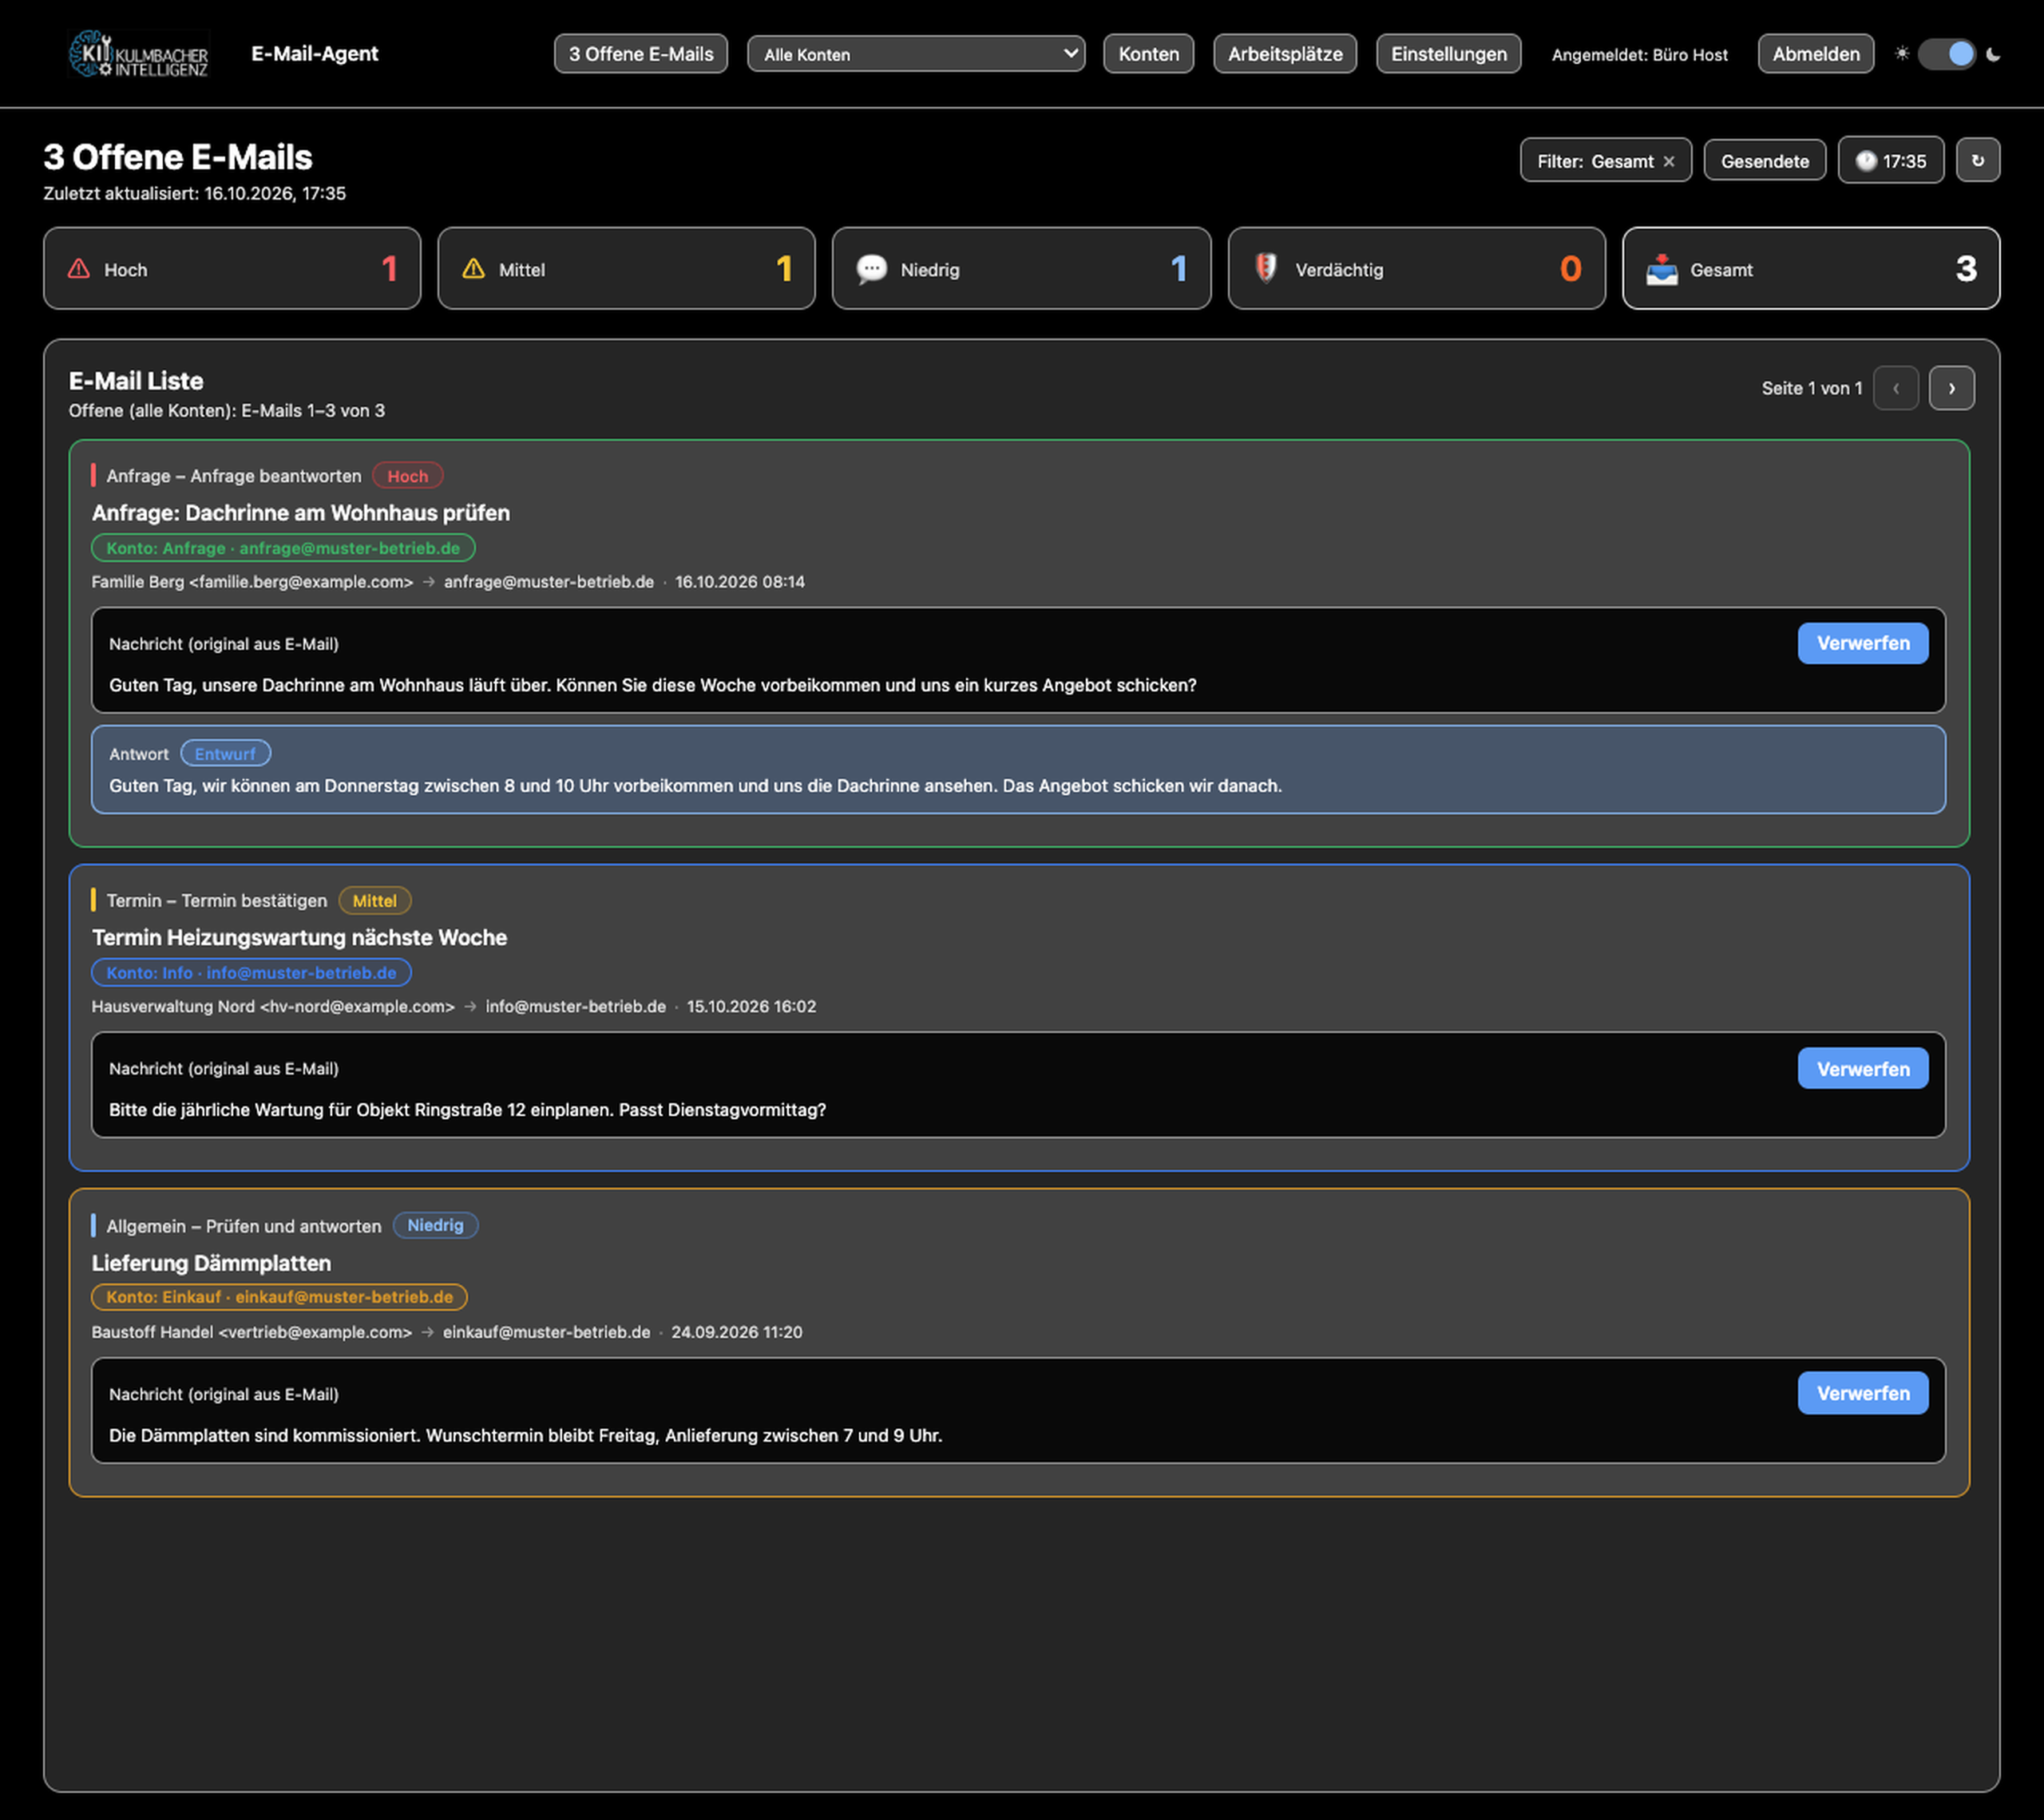Click the yellow warning triangle on Mittel card
2044x1820 pixels.
[x=473, y=269]
